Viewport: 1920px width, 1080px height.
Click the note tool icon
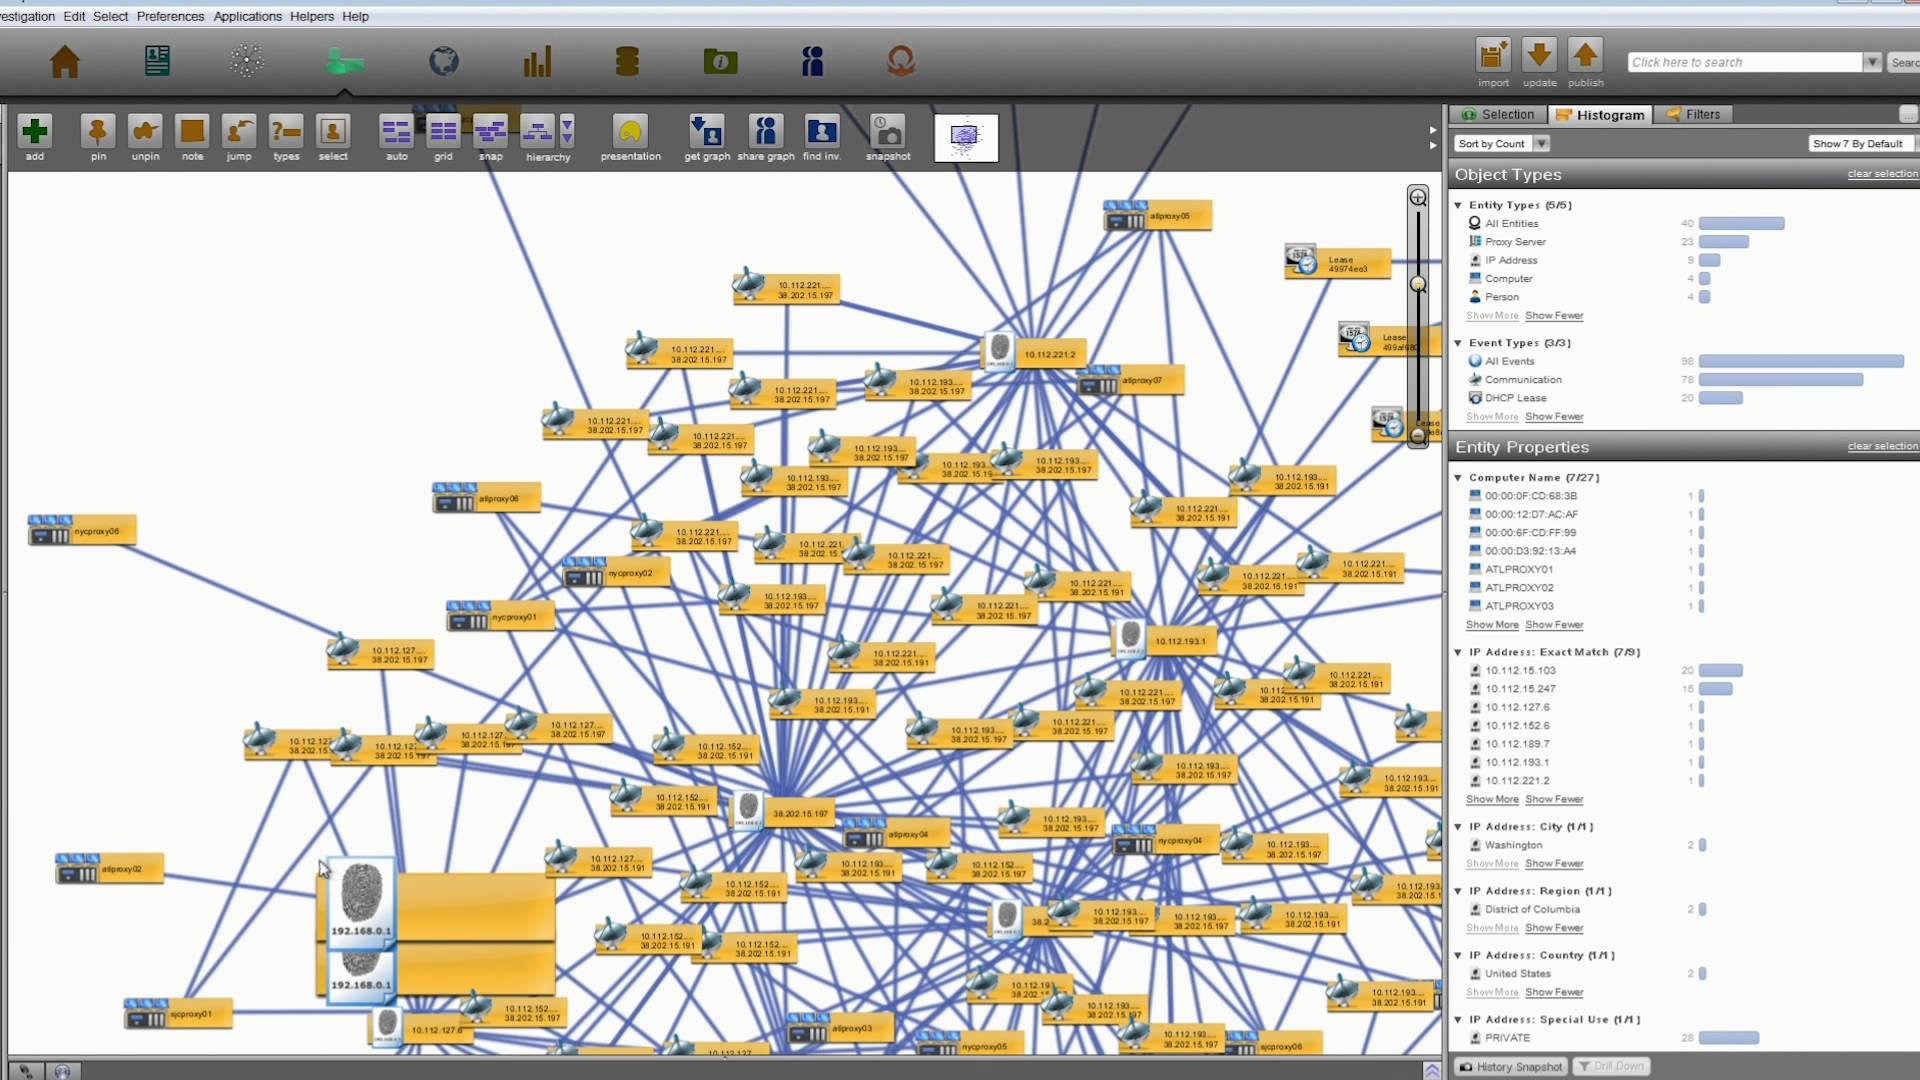click(x=192, y=132)
